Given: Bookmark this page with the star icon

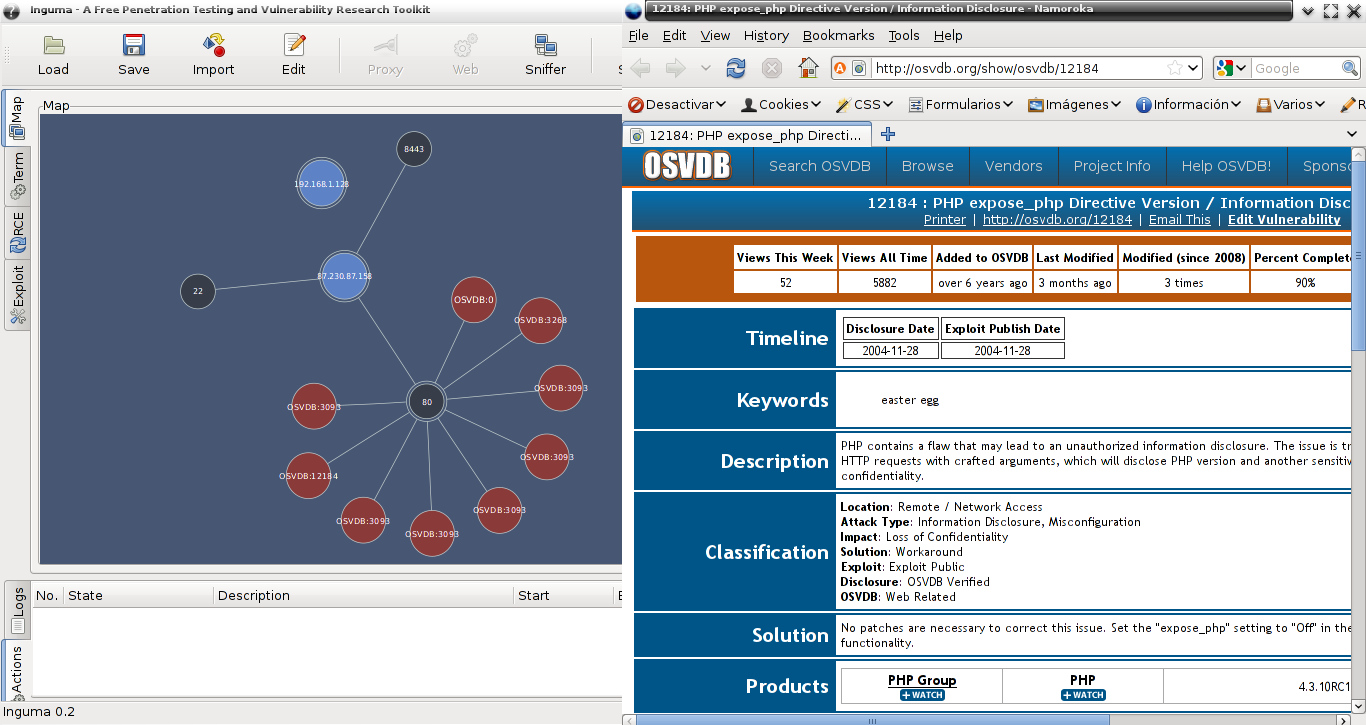Looking at the screenshot, I should (1175, 68).
